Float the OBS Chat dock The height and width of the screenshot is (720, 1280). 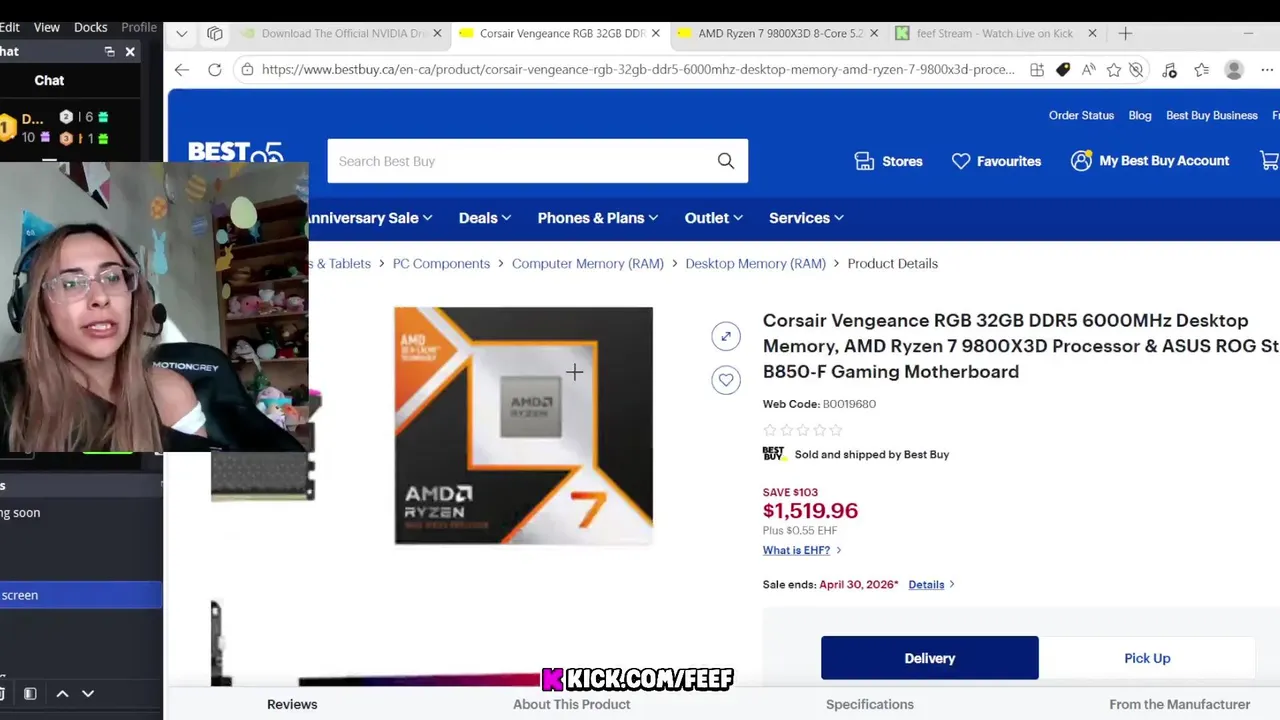point(110,52)
